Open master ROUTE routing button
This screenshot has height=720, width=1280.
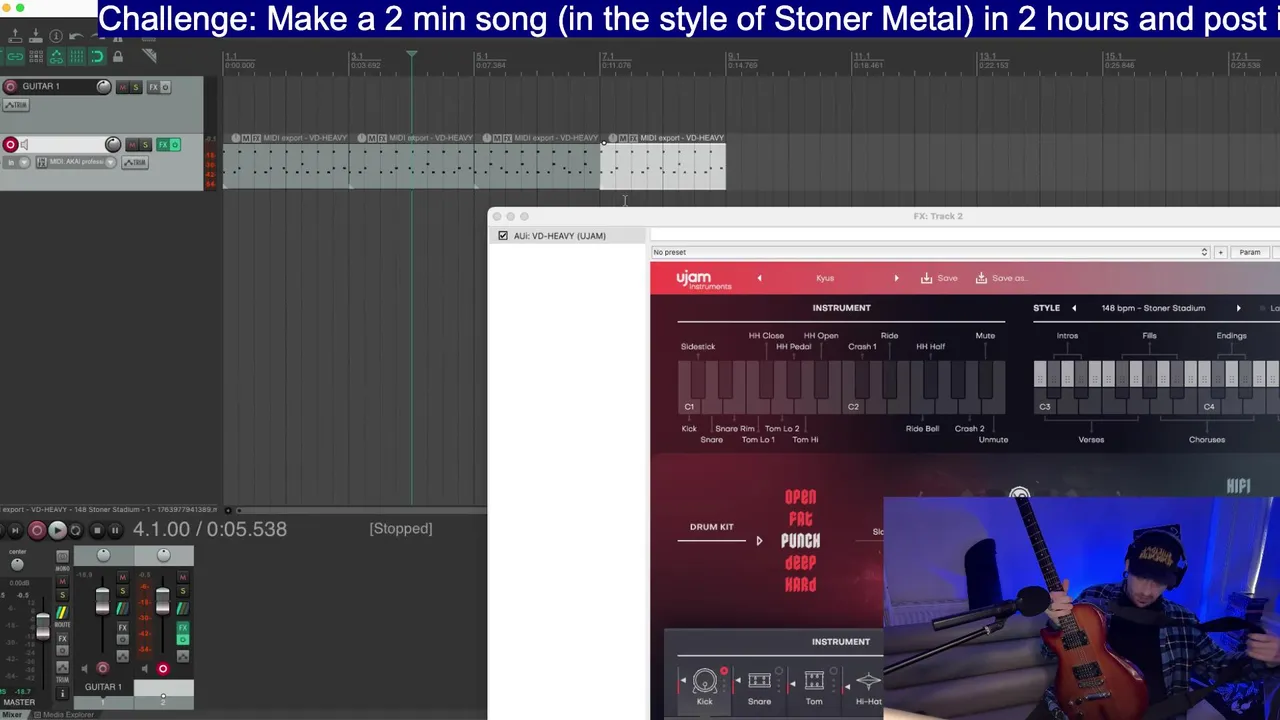(x=62, y=612)
